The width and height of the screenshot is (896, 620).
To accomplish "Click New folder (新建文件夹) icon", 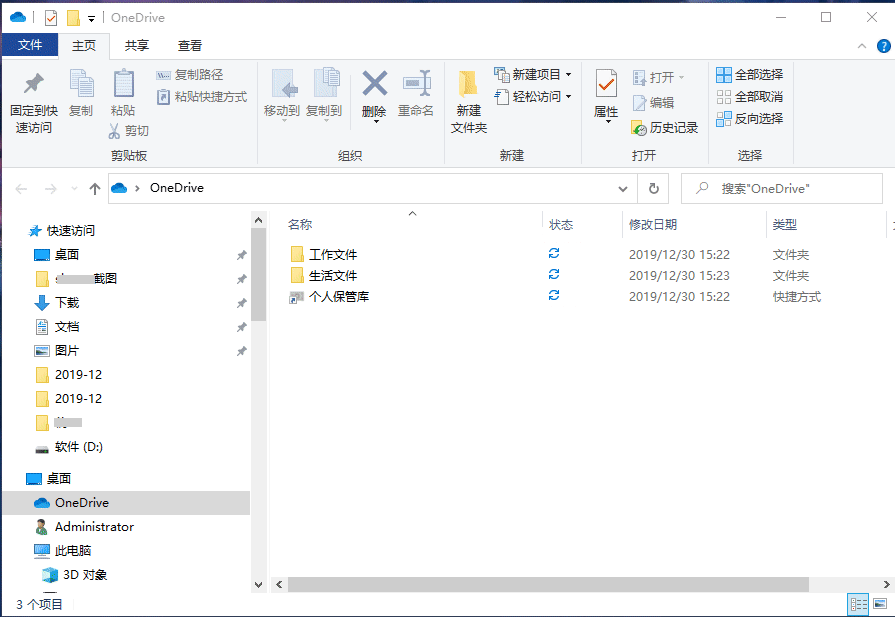I will [468, 84].
